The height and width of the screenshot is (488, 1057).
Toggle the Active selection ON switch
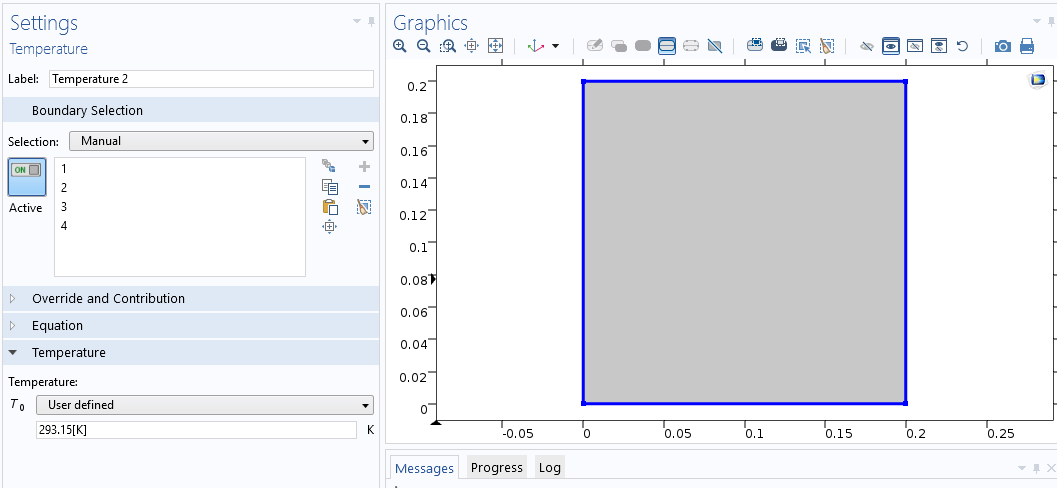[x=26, y=176]
